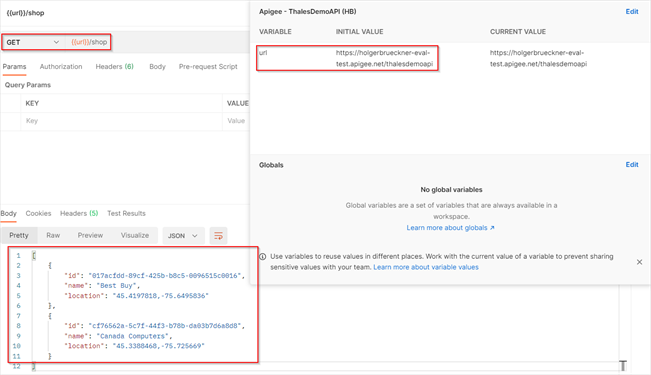Open Learn more about variable values link

pyautogui.click(x=426, y=267)
